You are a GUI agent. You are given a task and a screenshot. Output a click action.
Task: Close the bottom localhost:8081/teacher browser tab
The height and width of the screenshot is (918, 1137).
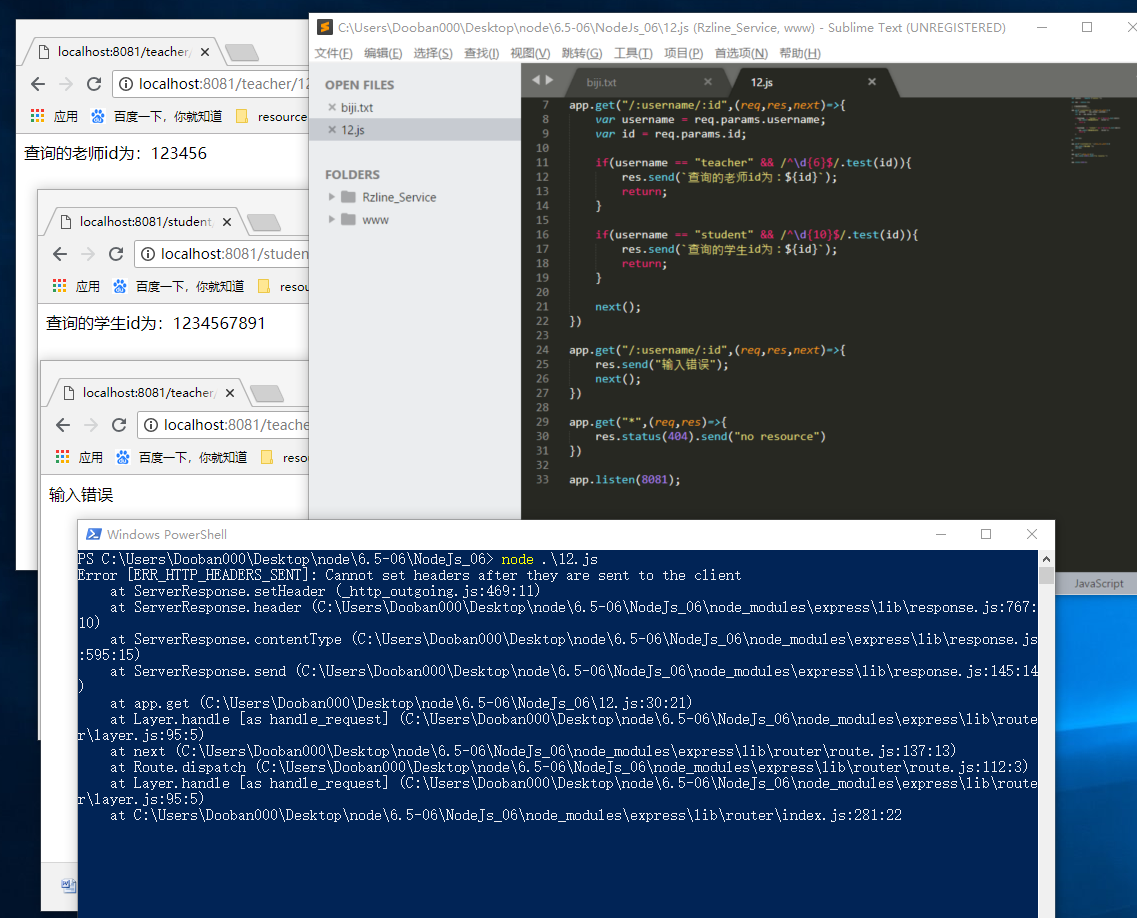[230, 393]
